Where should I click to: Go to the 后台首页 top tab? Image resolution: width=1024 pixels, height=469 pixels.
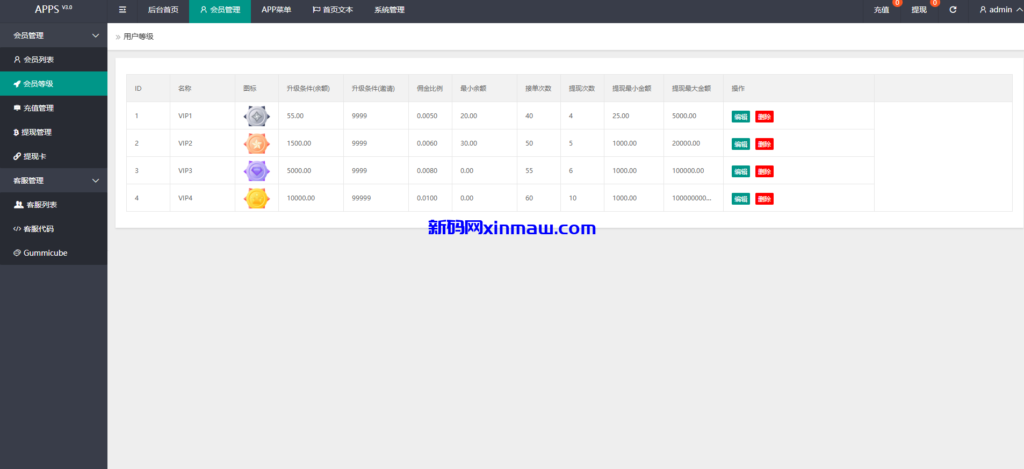163,10
